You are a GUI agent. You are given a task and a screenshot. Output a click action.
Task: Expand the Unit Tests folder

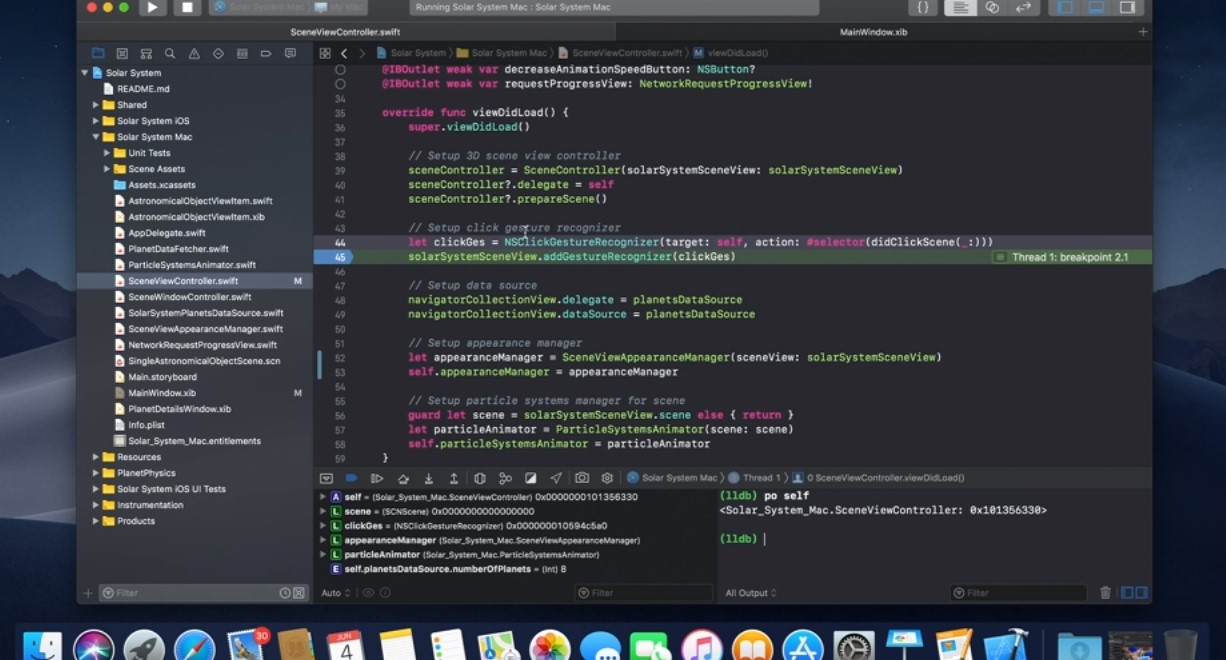point(107,153)
